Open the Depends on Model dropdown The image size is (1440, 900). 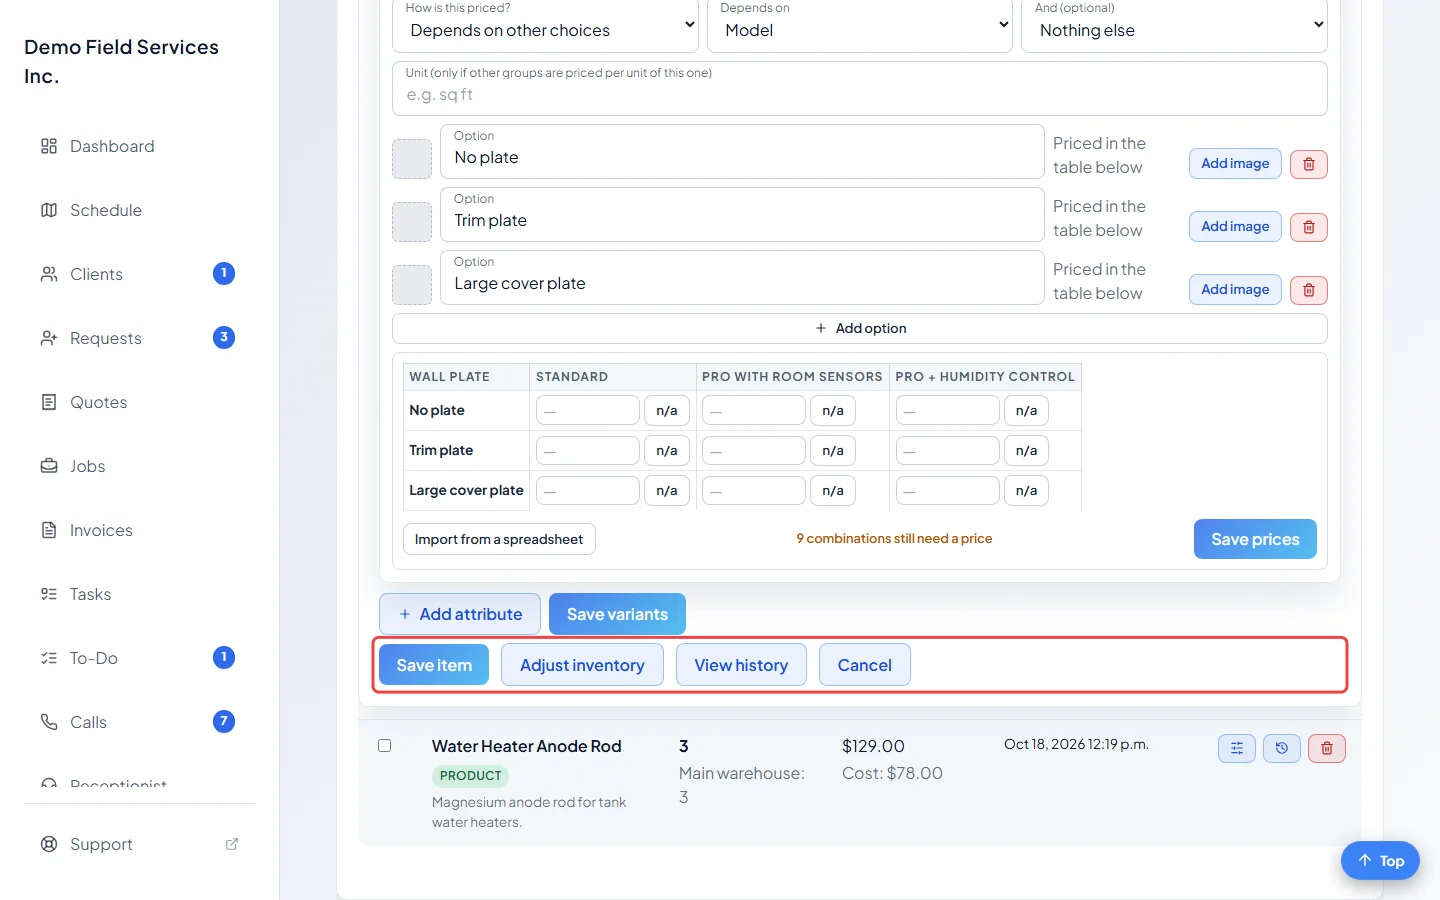coord(860,25)
